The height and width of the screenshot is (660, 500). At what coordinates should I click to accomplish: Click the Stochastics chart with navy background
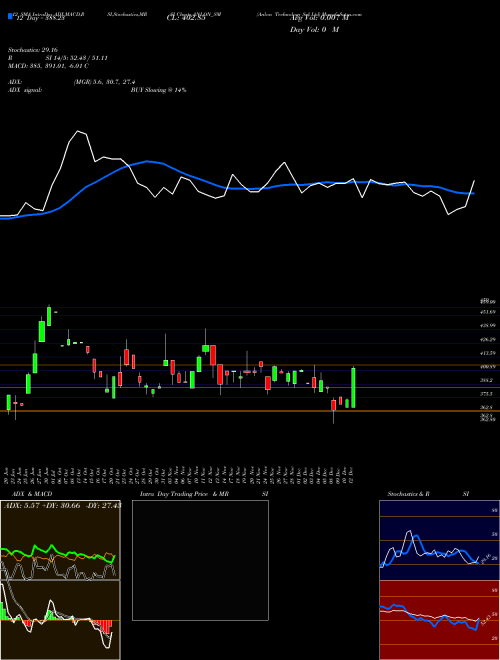pos(439,540)
